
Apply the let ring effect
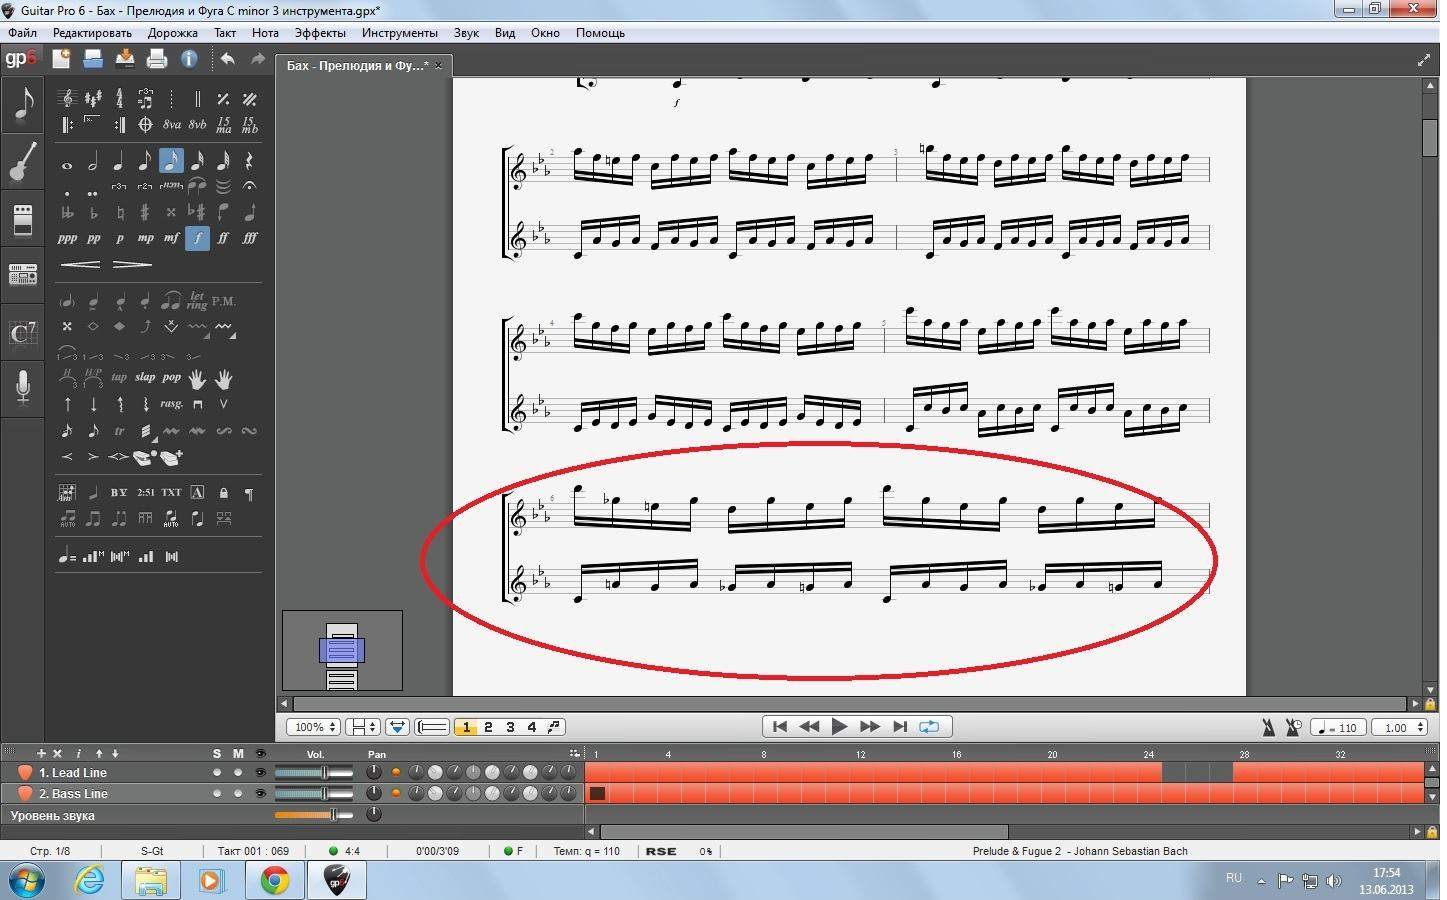coord(197,301)
